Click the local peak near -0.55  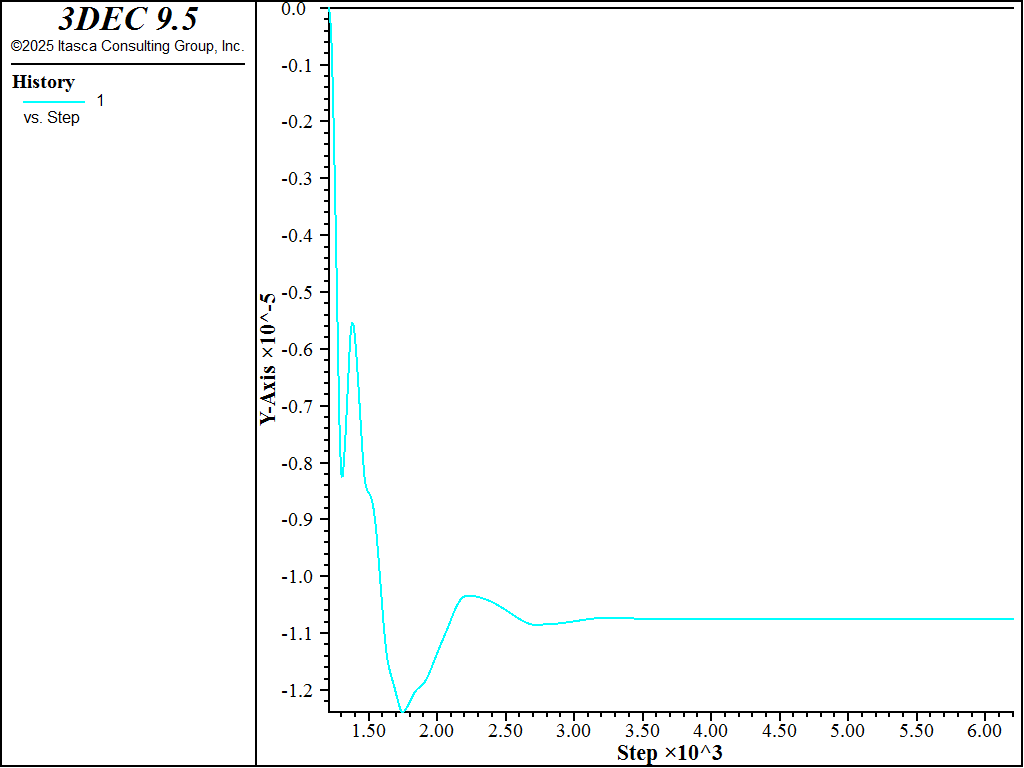[x=352, y=323]
